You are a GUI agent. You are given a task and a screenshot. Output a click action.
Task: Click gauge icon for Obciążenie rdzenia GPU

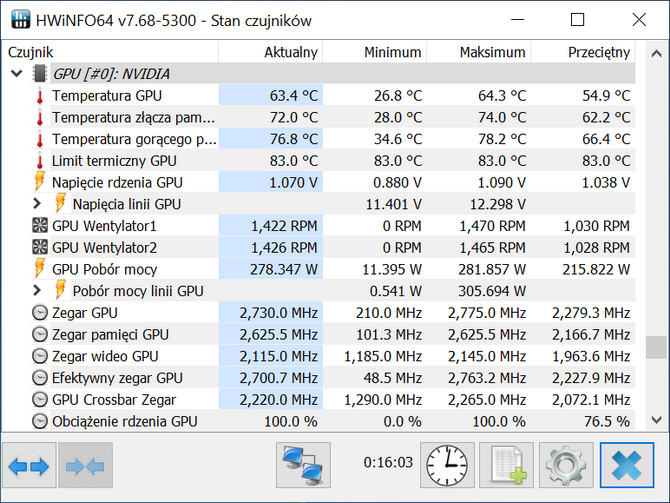tap(40, 421)
